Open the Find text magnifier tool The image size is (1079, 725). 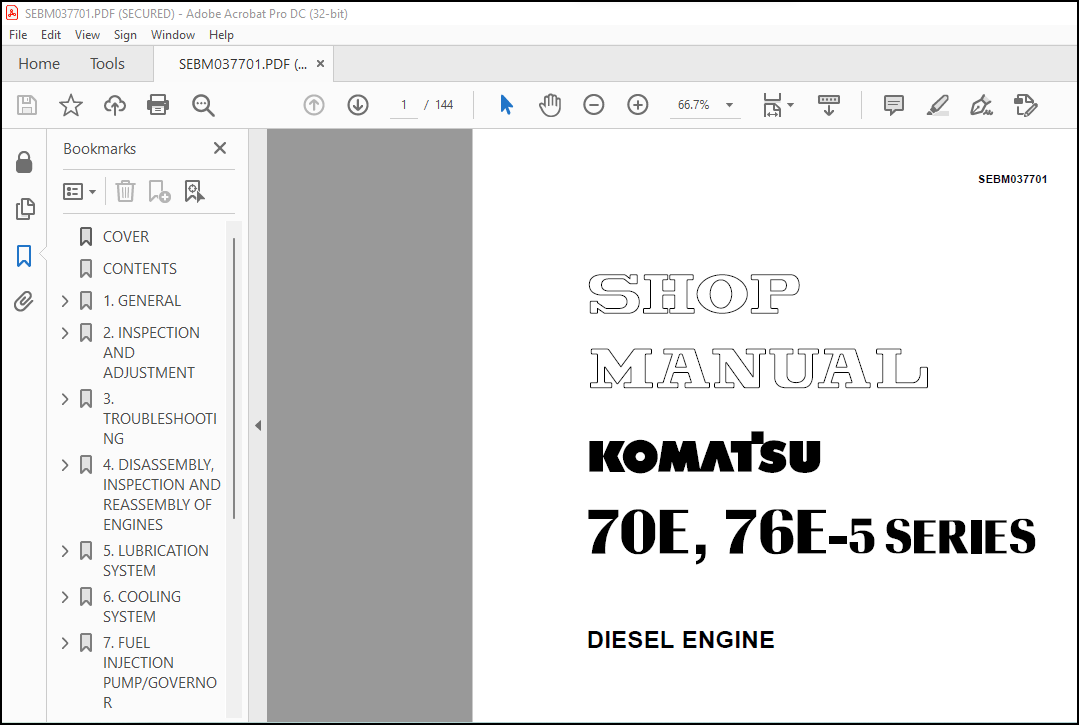203,105
